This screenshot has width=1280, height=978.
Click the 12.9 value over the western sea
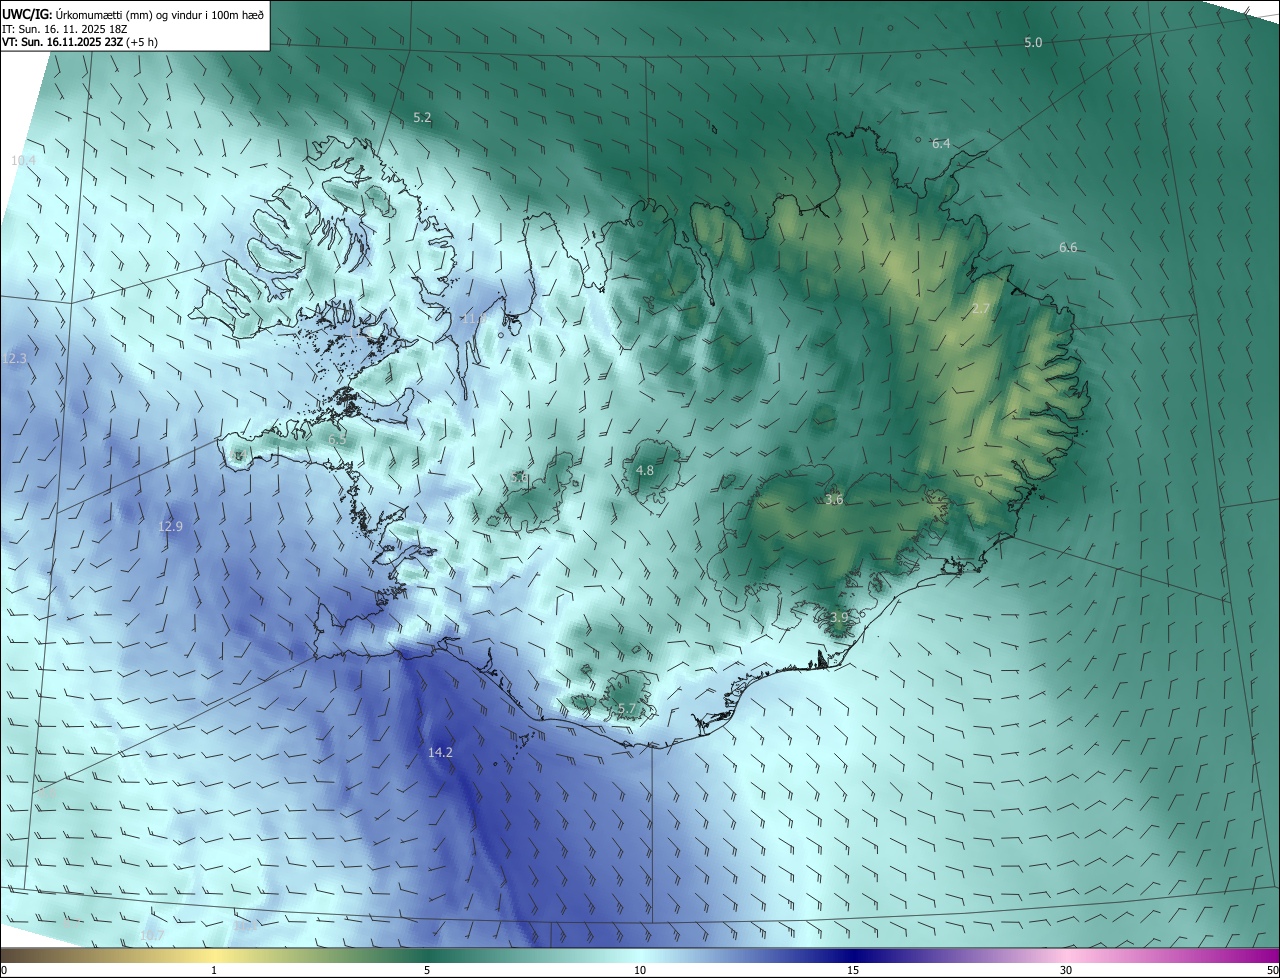tap(171, 526)
